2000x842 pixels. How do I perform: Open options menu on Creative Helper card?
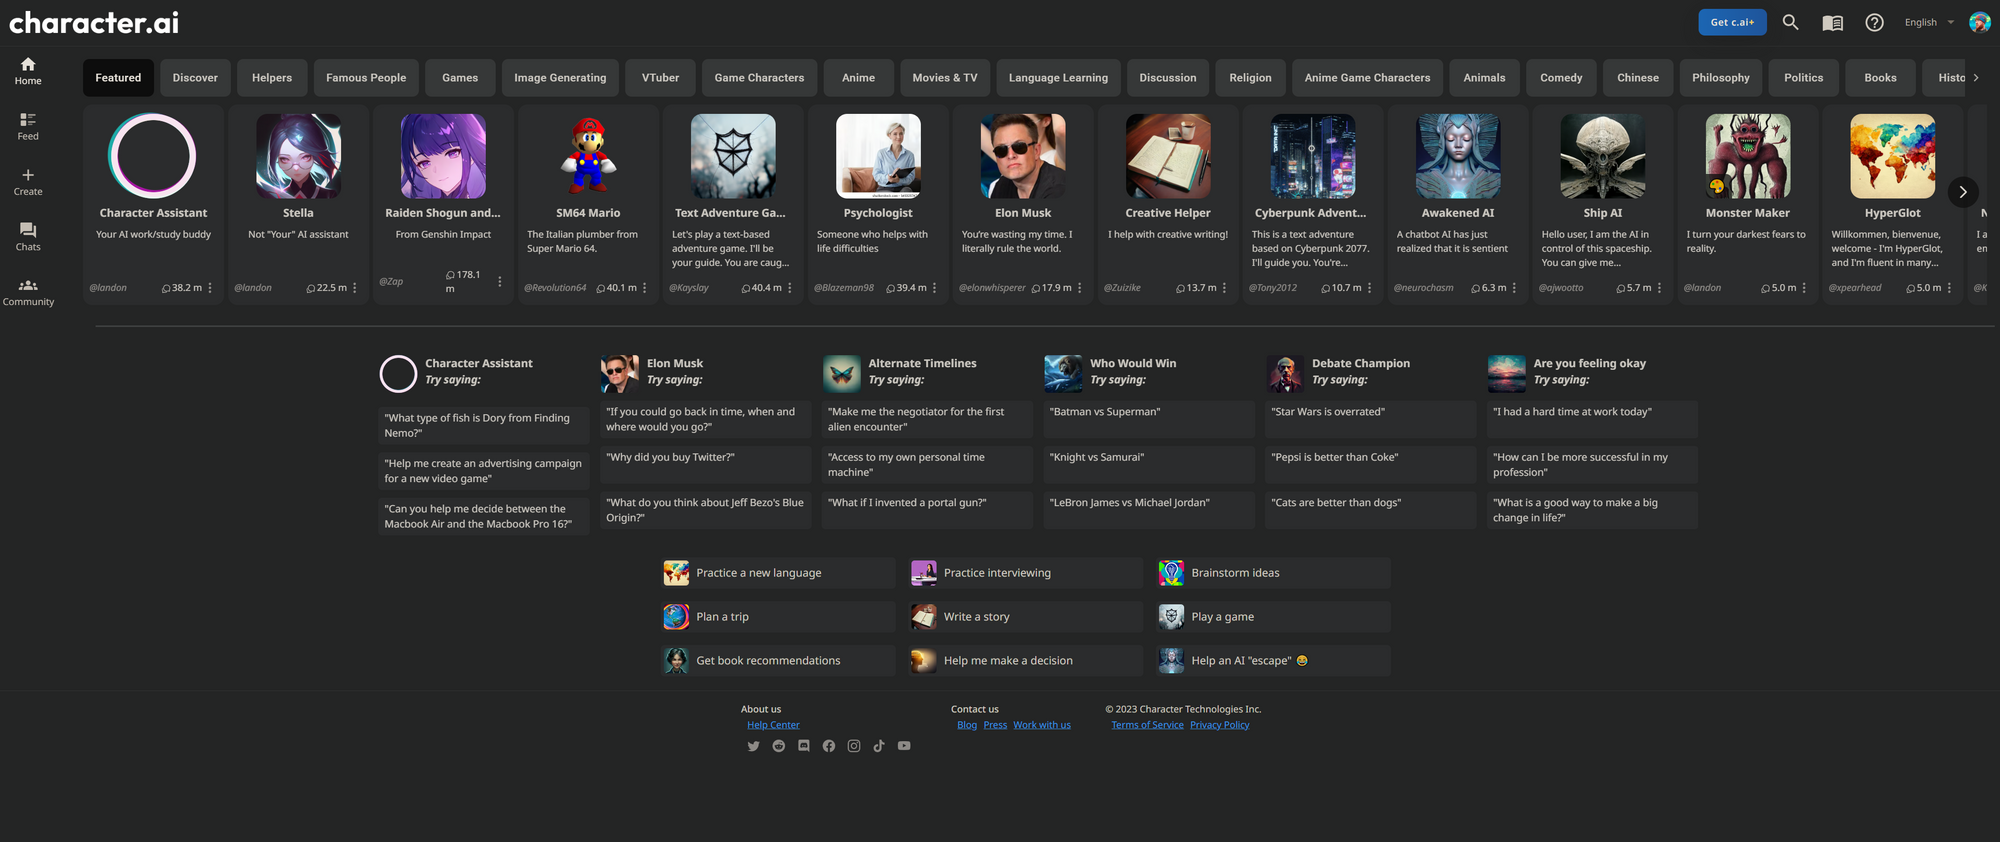1225,288
